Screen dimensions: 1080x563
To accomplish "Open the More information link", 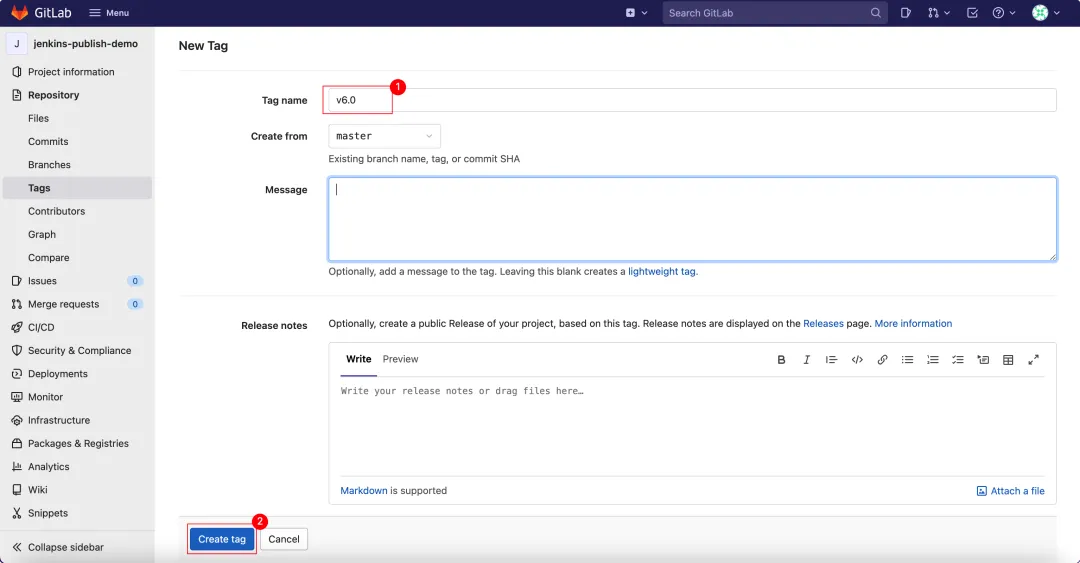I will click(913, 323).
